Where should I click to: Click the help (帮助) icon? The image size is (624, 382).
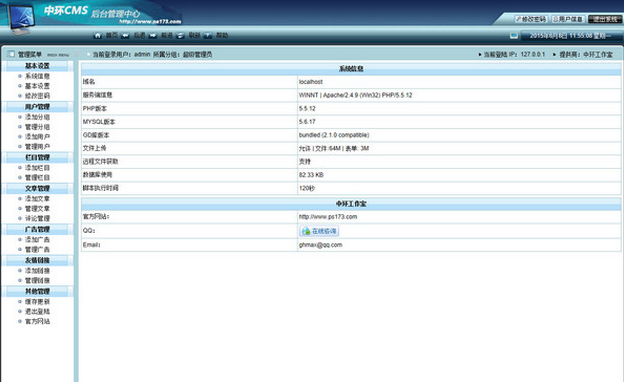tap(208, 35)
